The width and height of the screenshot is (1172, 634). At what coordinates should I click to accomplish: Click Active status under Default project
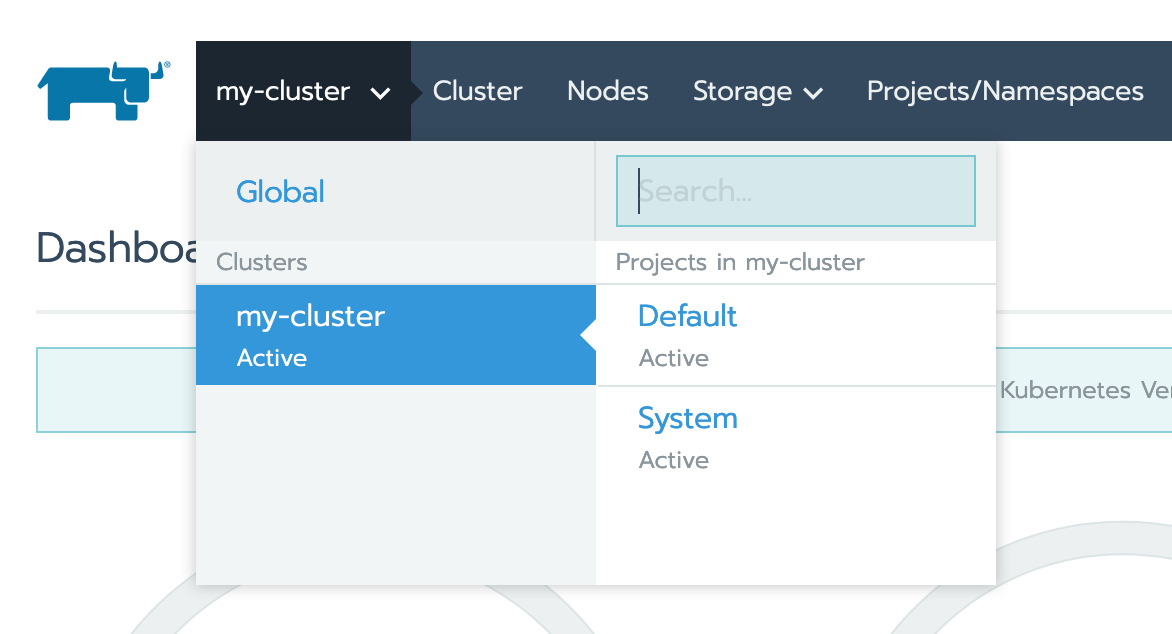pos(674,358)
